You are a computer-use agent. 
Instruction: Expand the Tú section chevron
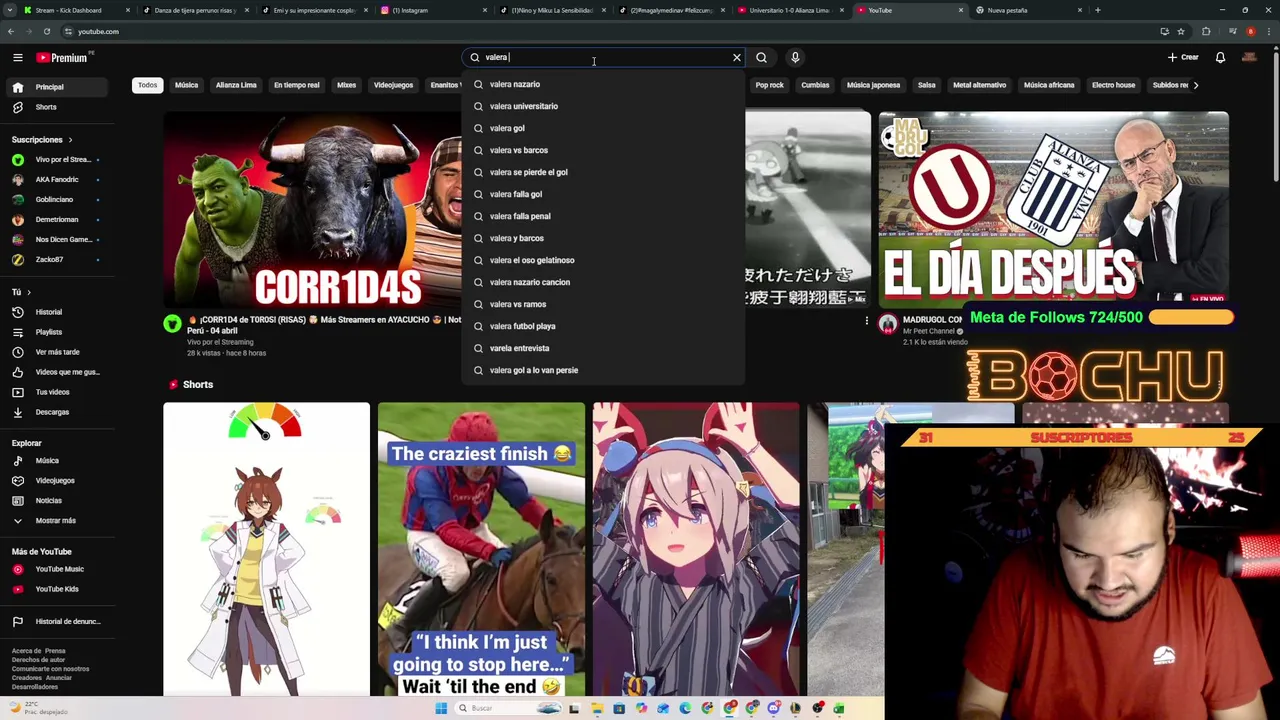click(29, 292)
